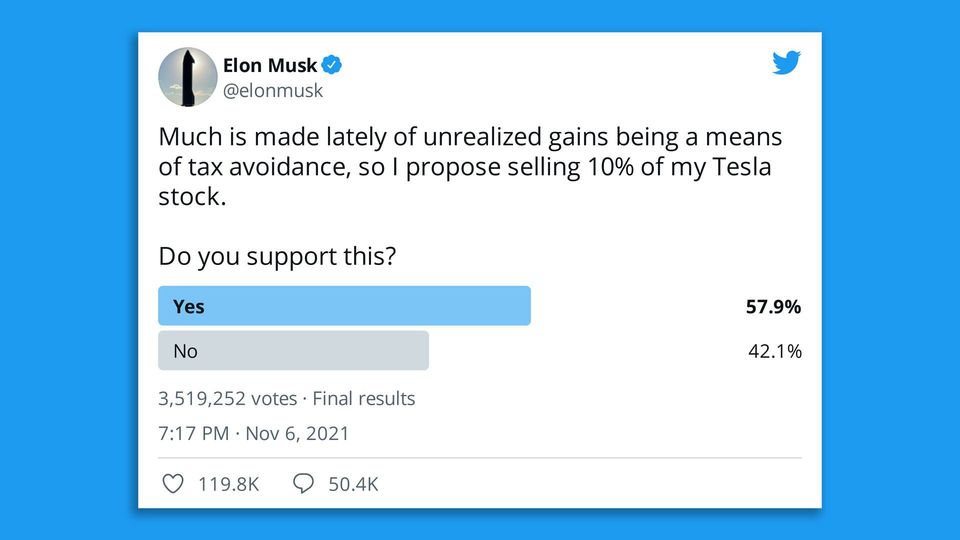The height and width of the screenshot is (540, 960).
Task: Click the 42.1% poll percentage
Action: [x=775, y=351]
